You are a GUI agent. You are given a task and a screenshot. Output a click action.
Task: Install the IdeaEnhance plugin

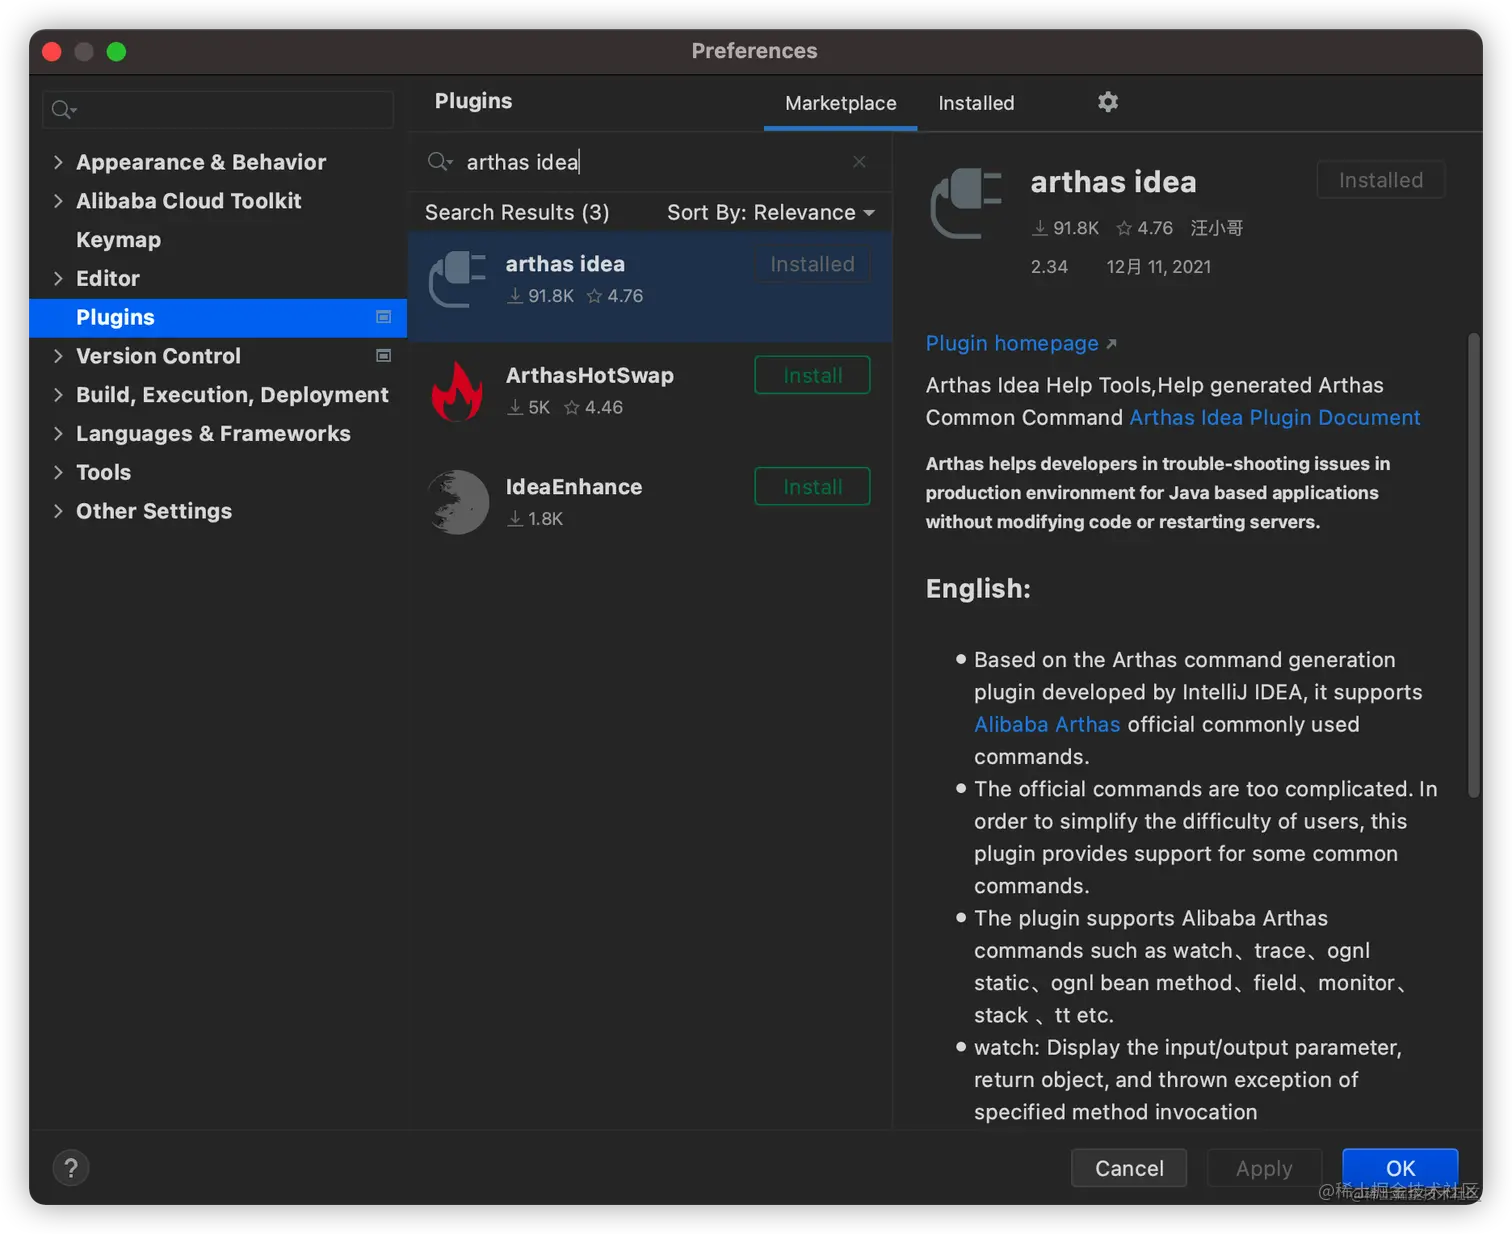tap(812, 487)
